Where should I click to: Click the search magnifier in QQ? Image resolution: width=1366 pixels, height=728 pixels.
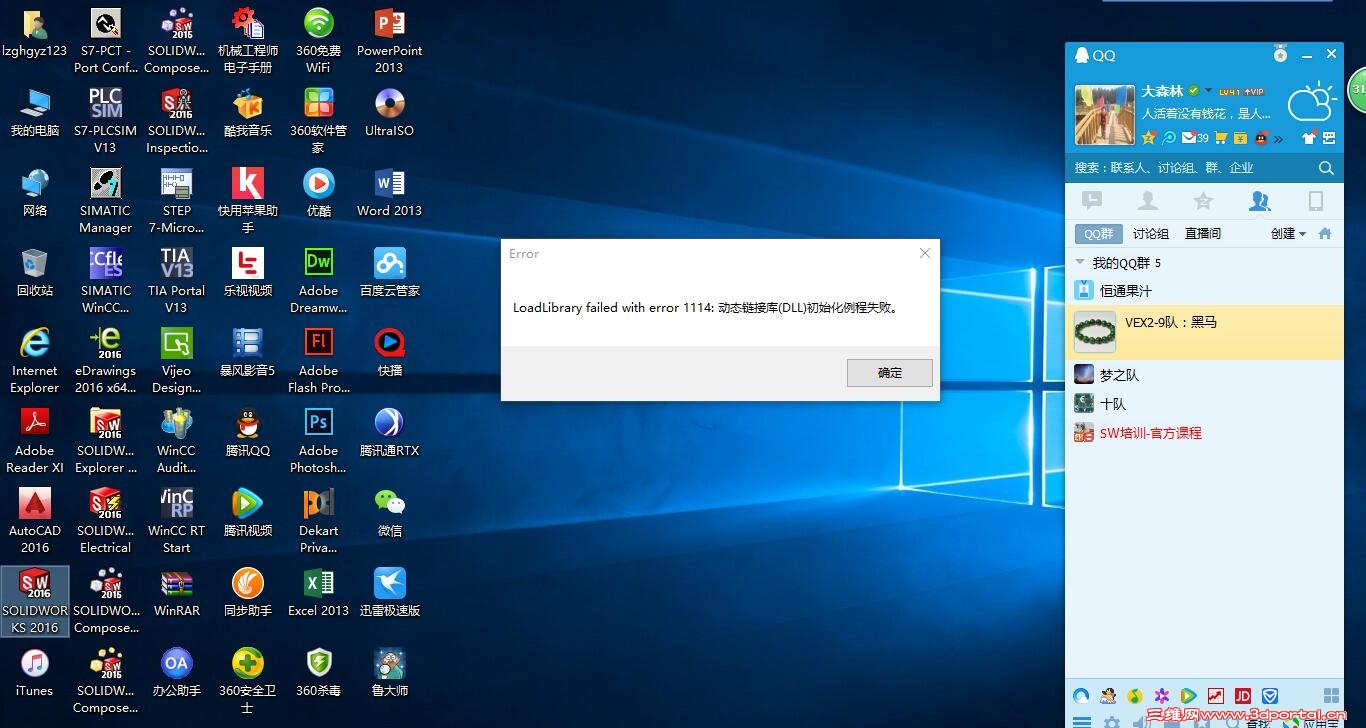coord(1326,168)
